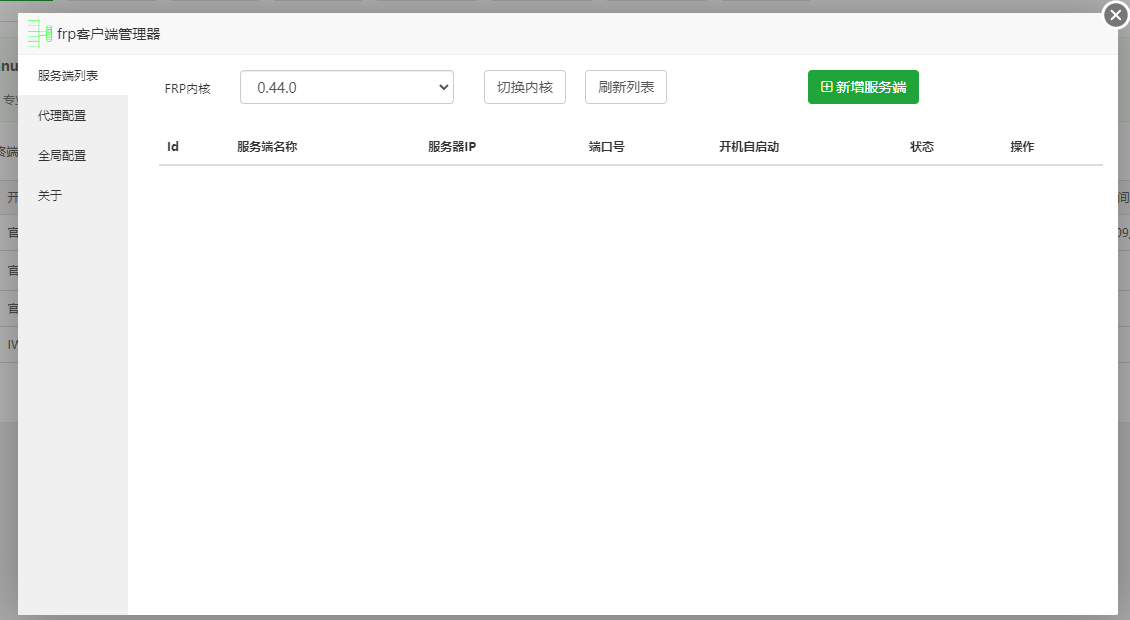The height and width of the screenshot is (620, 1130).
Task: Open the 全局配置 tab
Action: [x=73, y=156]
